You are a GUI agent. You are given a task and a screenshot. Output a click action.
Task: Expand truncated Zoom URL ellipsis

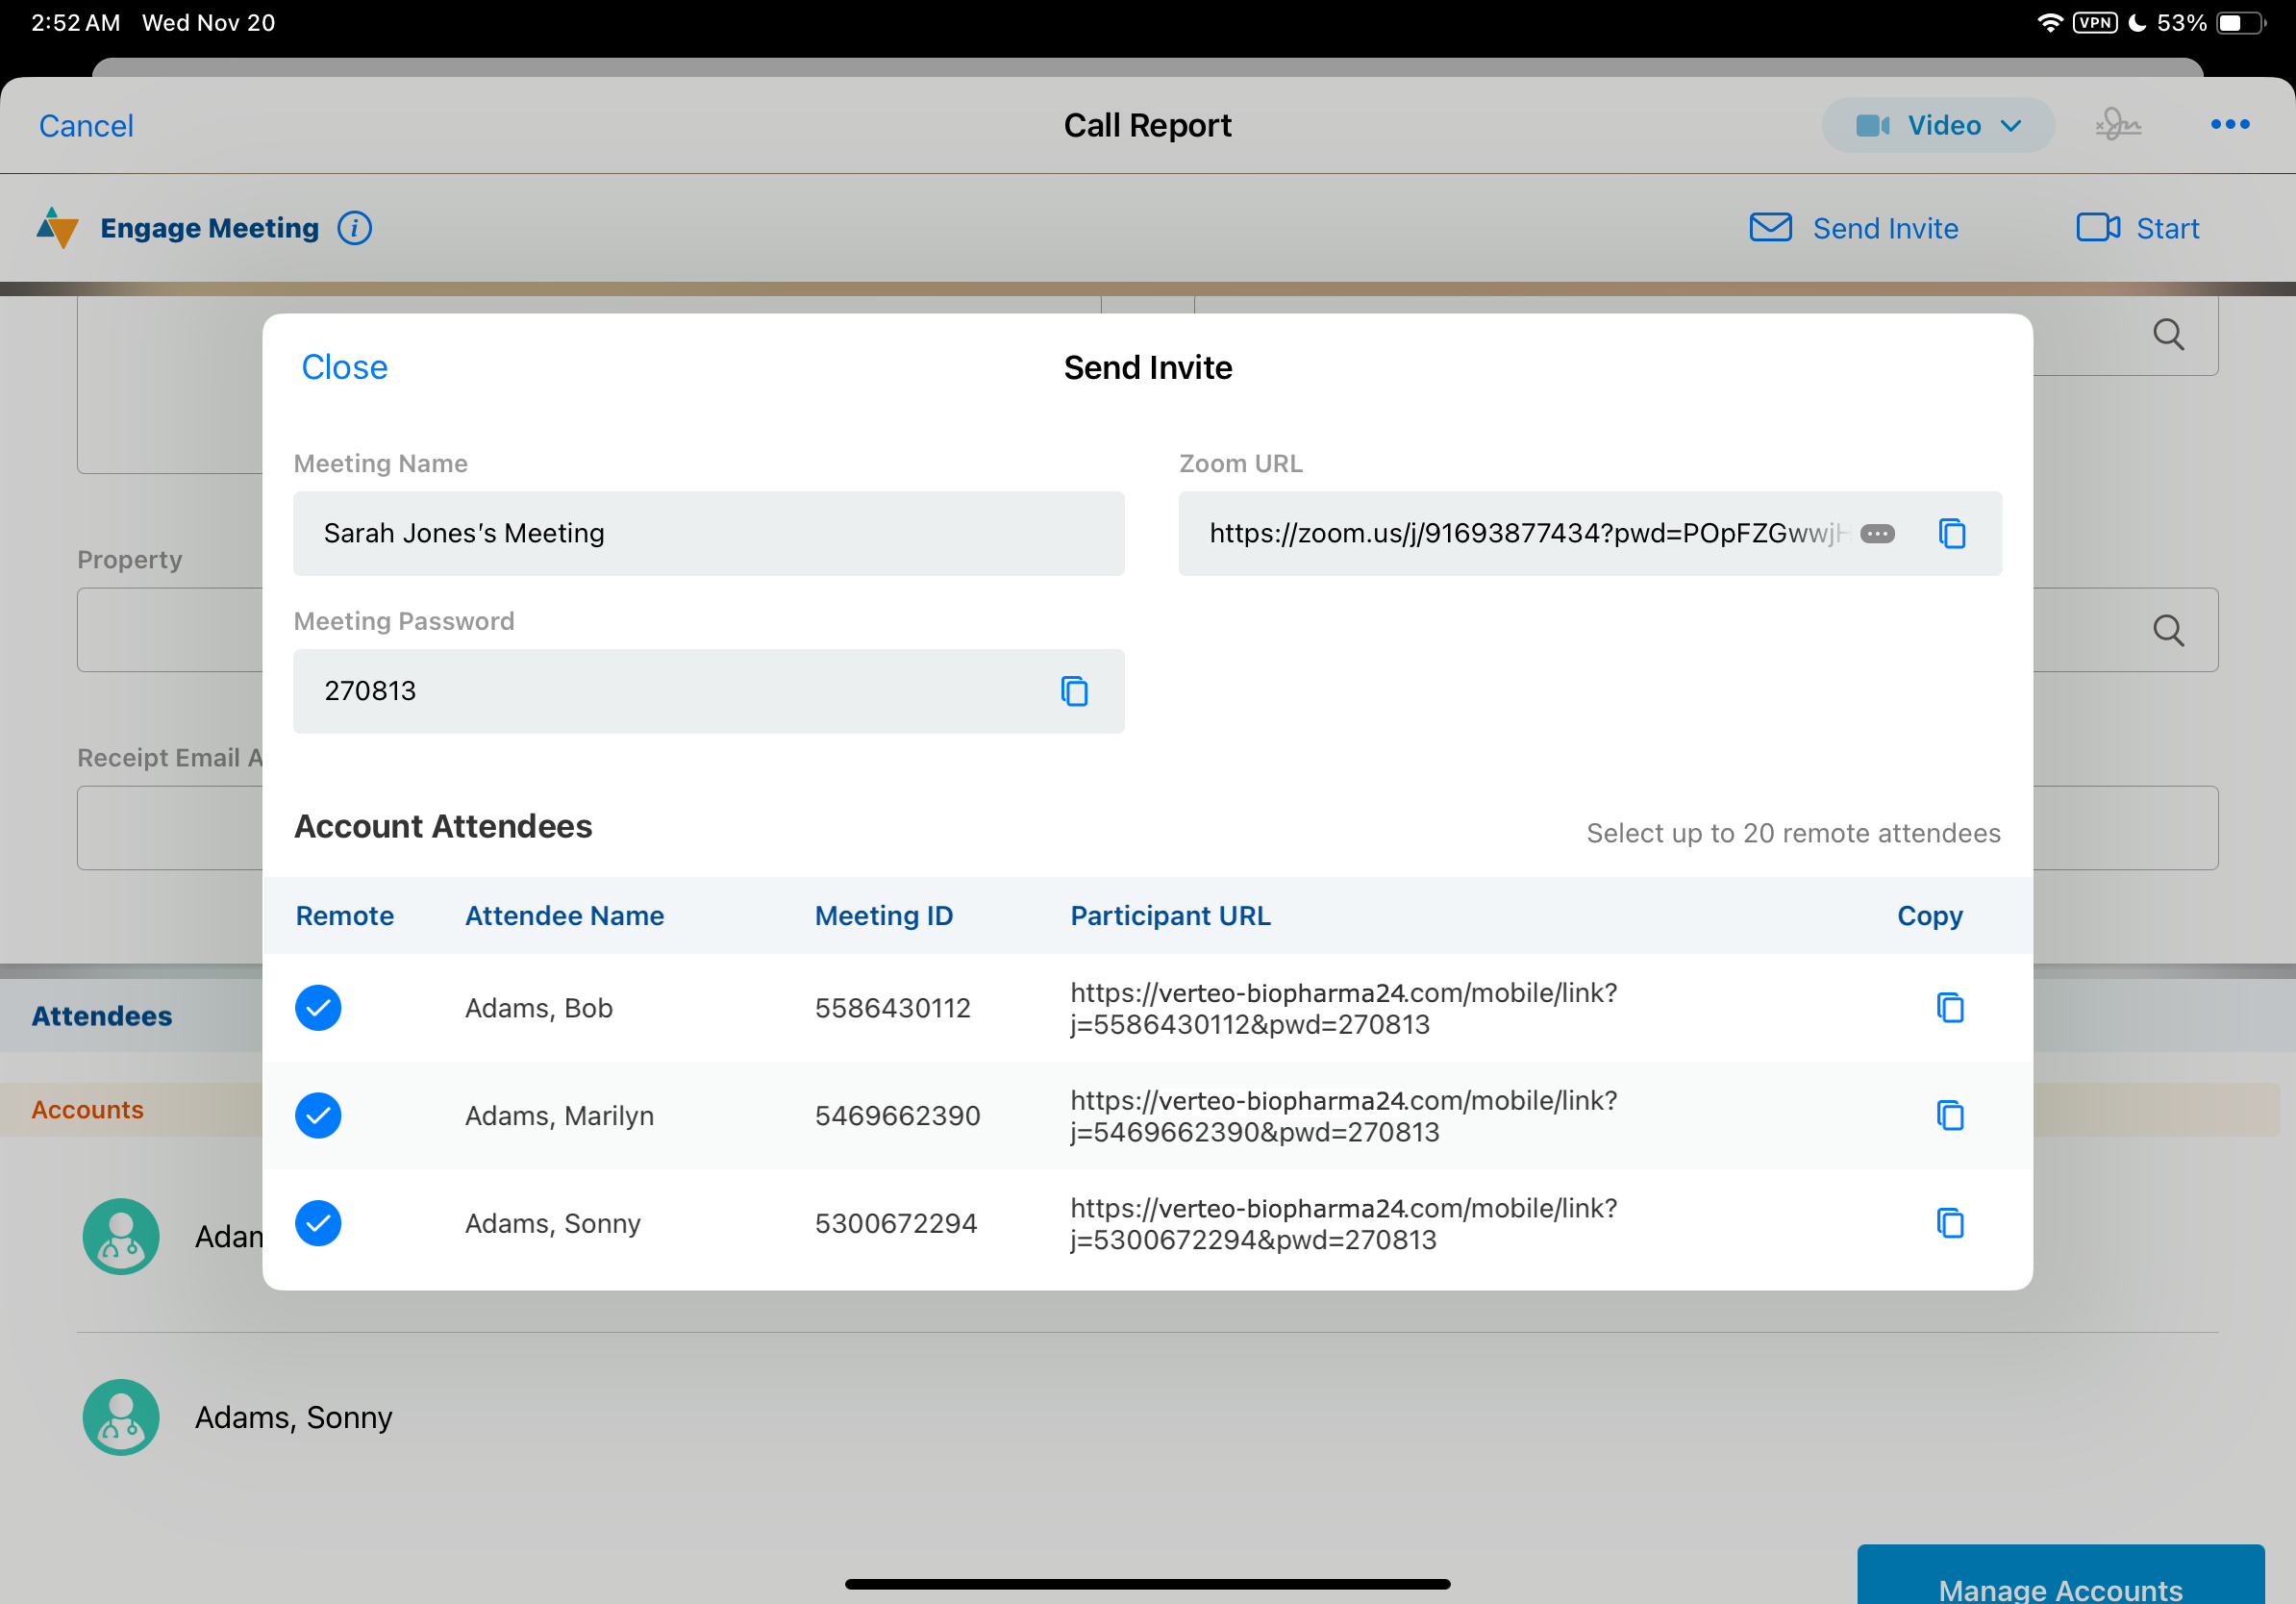(1876, 534)
